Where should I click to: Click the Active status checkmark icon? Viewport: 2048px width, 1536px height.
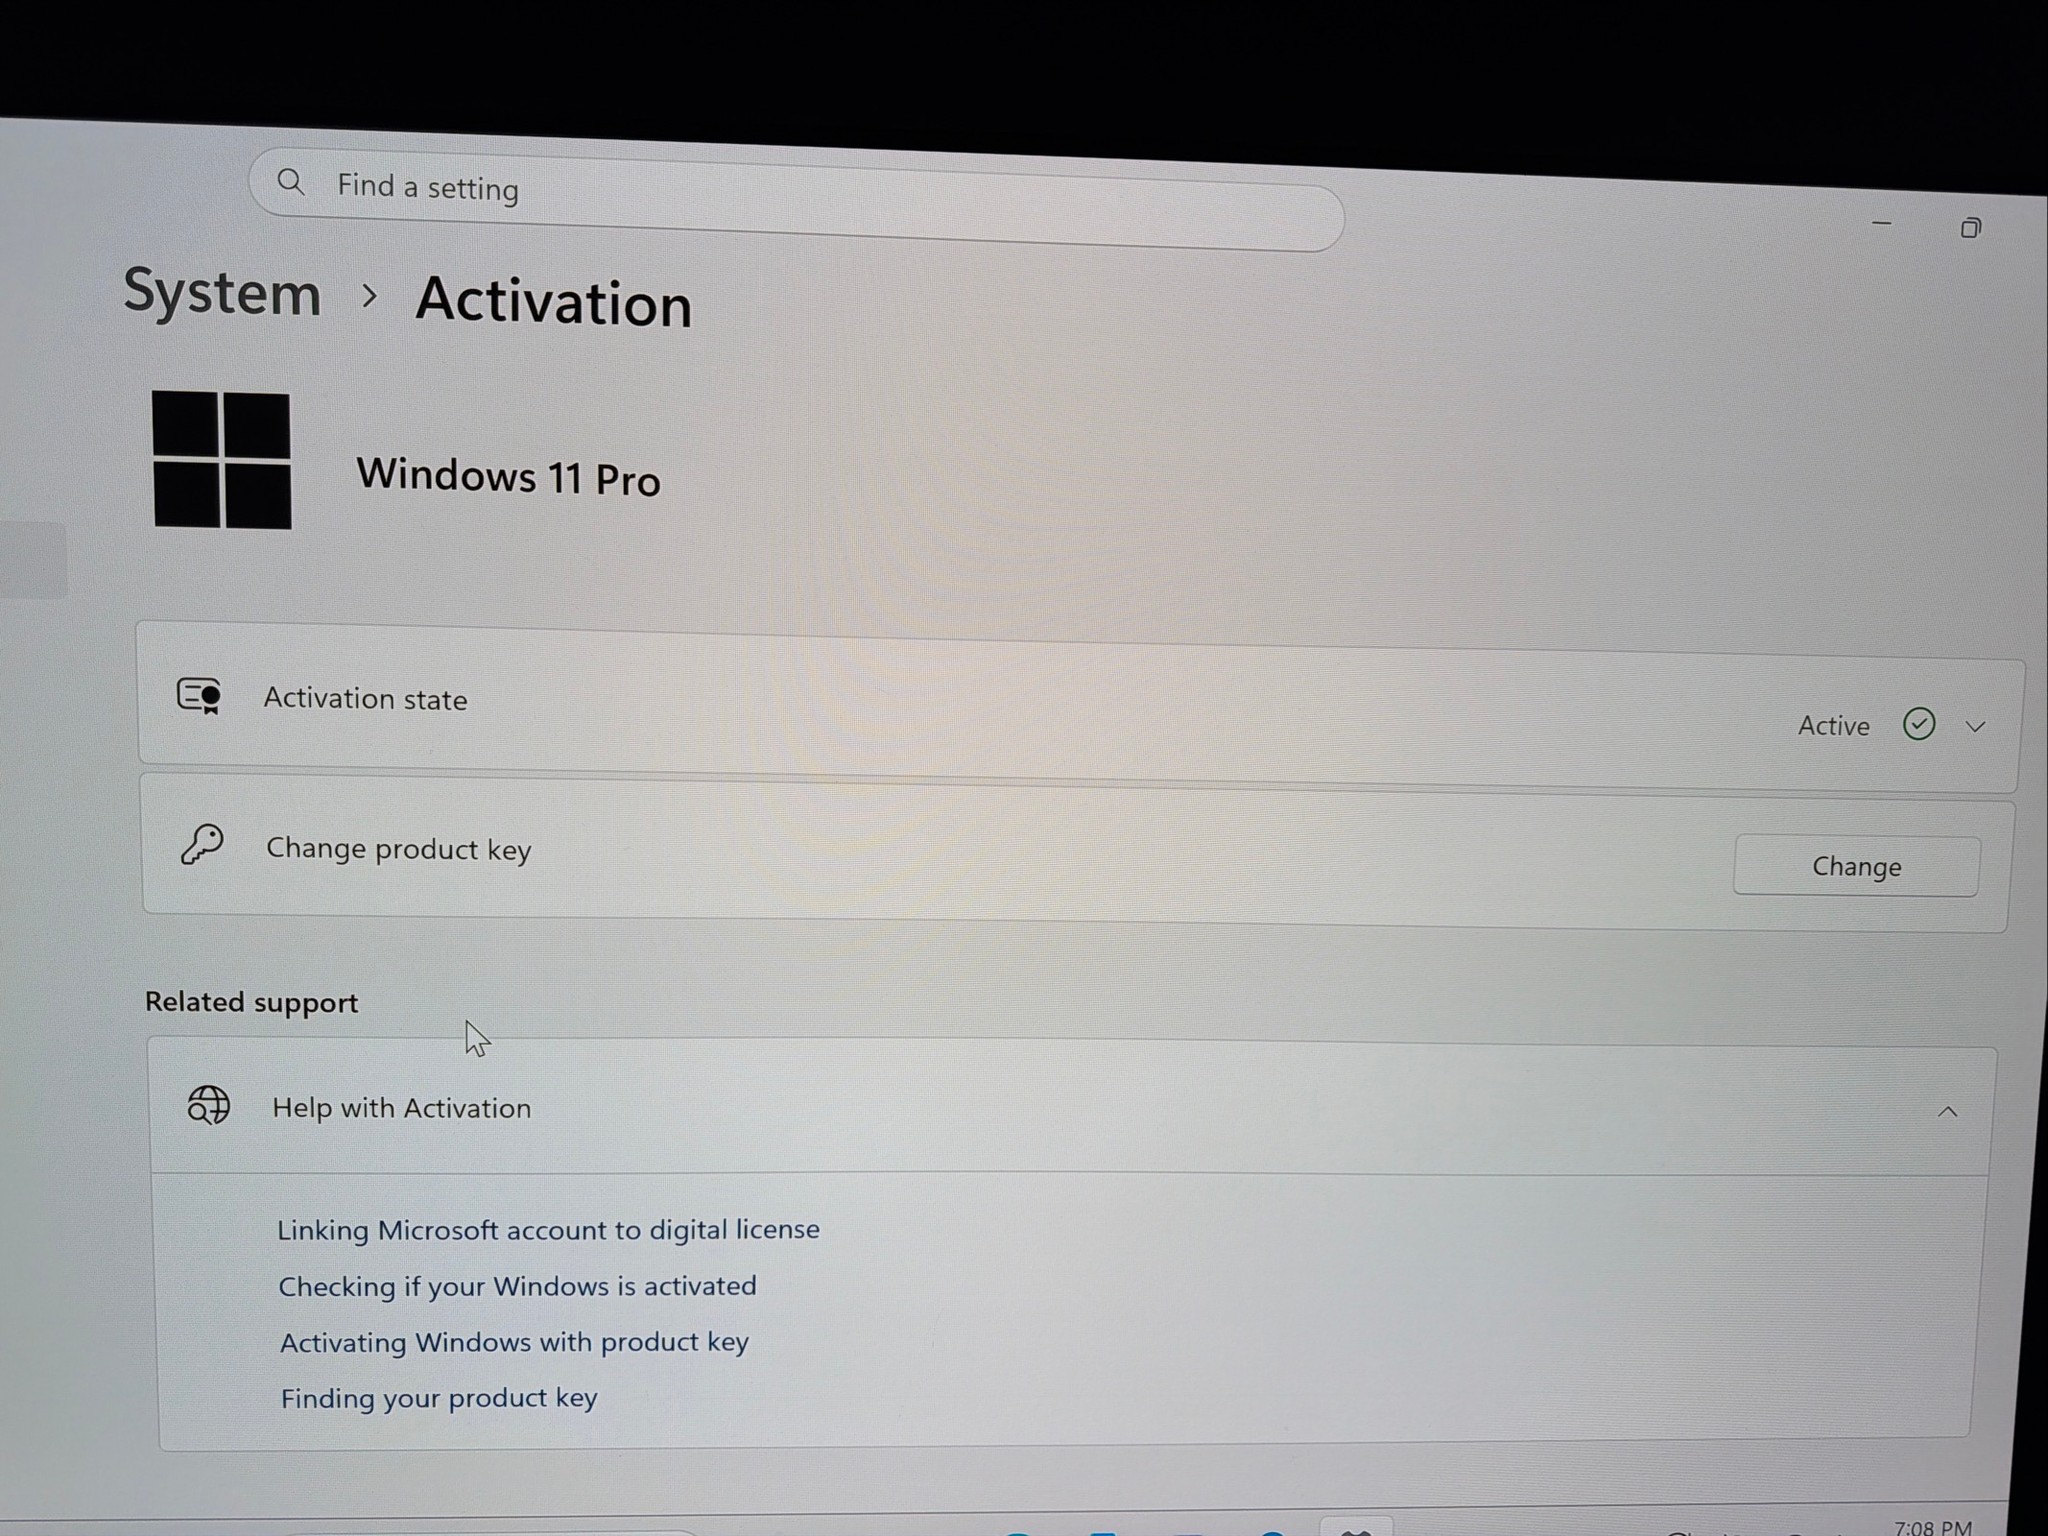1918,723
